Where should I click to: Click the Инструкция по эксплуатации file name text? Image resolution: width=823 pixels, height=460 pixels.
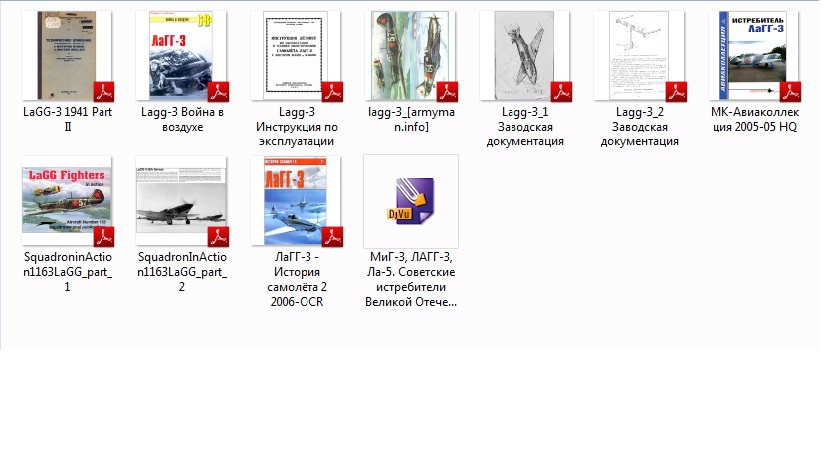pos(296,126)
